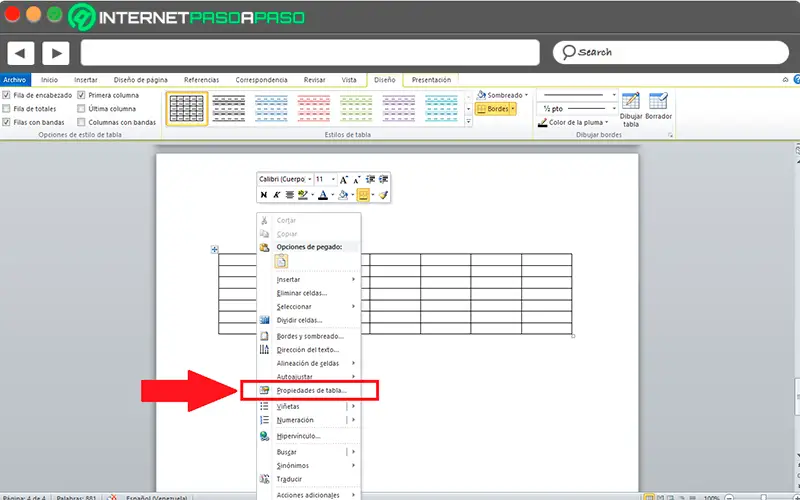Switch to the Revisar tab

tap(314, 80)
